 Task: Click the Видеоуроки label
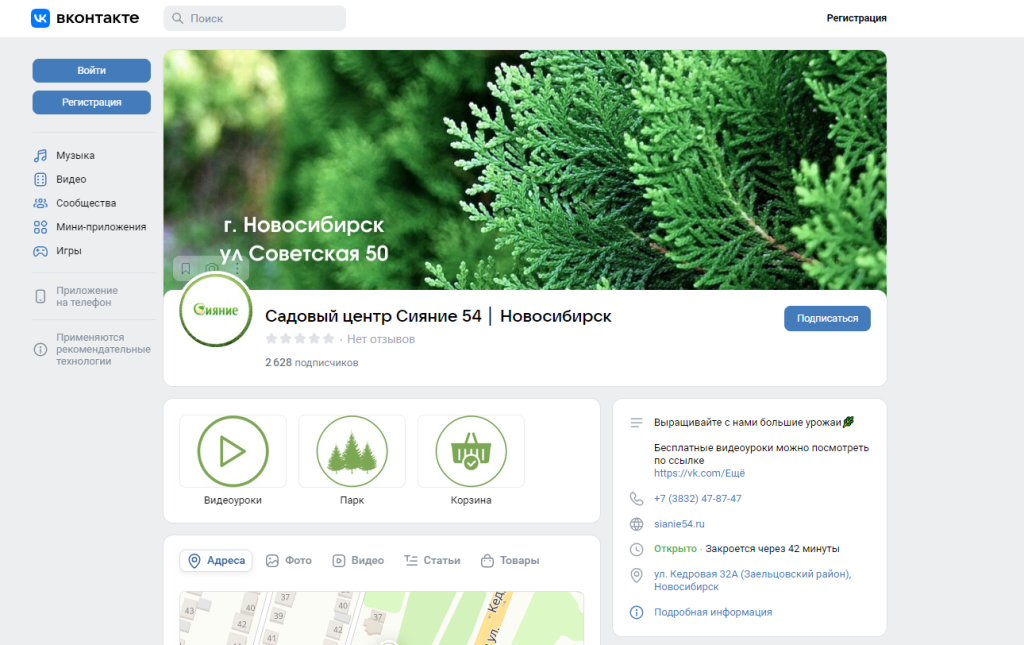232,500
